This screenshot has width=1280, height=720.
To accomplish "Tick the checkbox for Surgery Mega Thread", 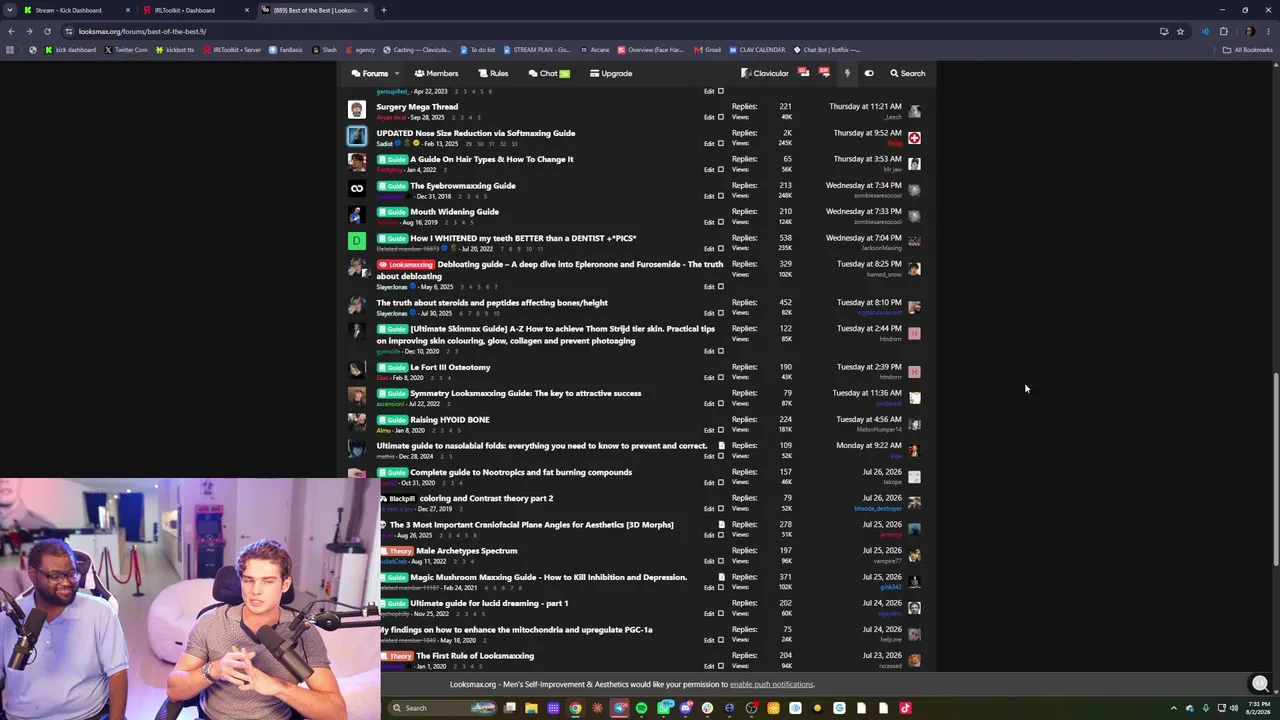I will tap(721, 117).
